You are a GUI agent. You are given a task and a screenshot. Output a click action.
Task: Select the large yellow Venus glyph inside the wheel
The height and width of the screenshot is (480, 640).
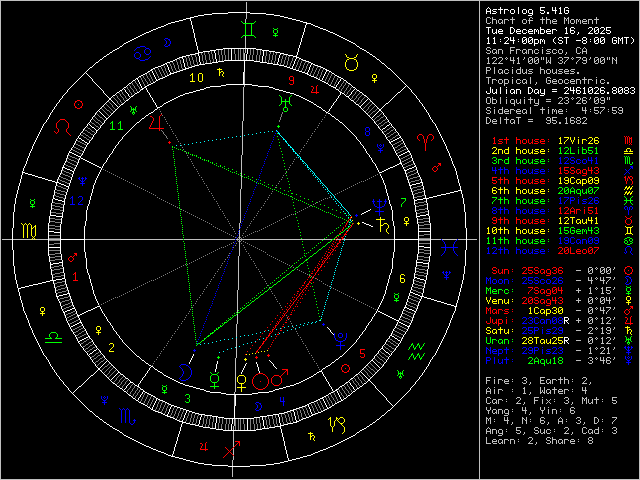point(242,383)
